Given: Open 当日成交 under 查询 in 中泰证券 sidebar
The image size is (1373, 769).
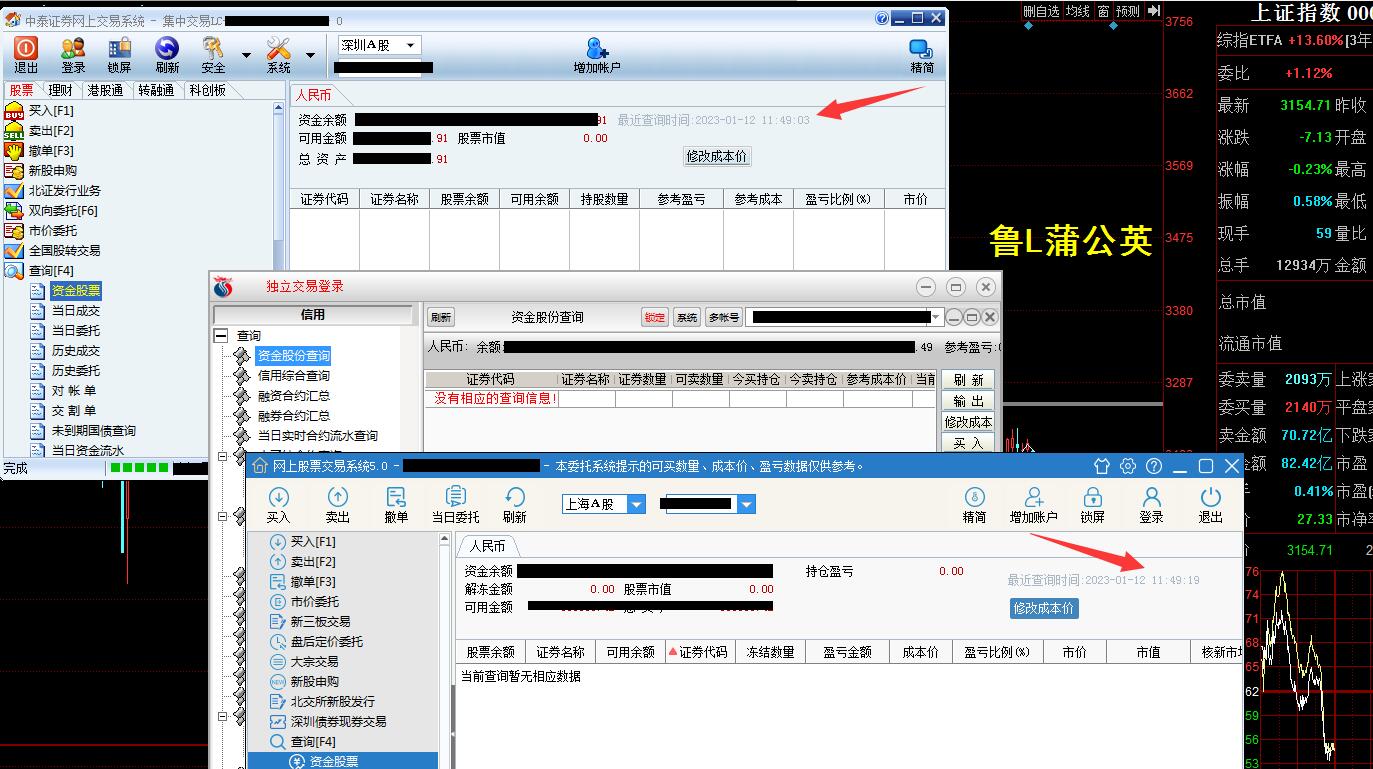Looking at the screenshot, I should click(x=76, y=311).
